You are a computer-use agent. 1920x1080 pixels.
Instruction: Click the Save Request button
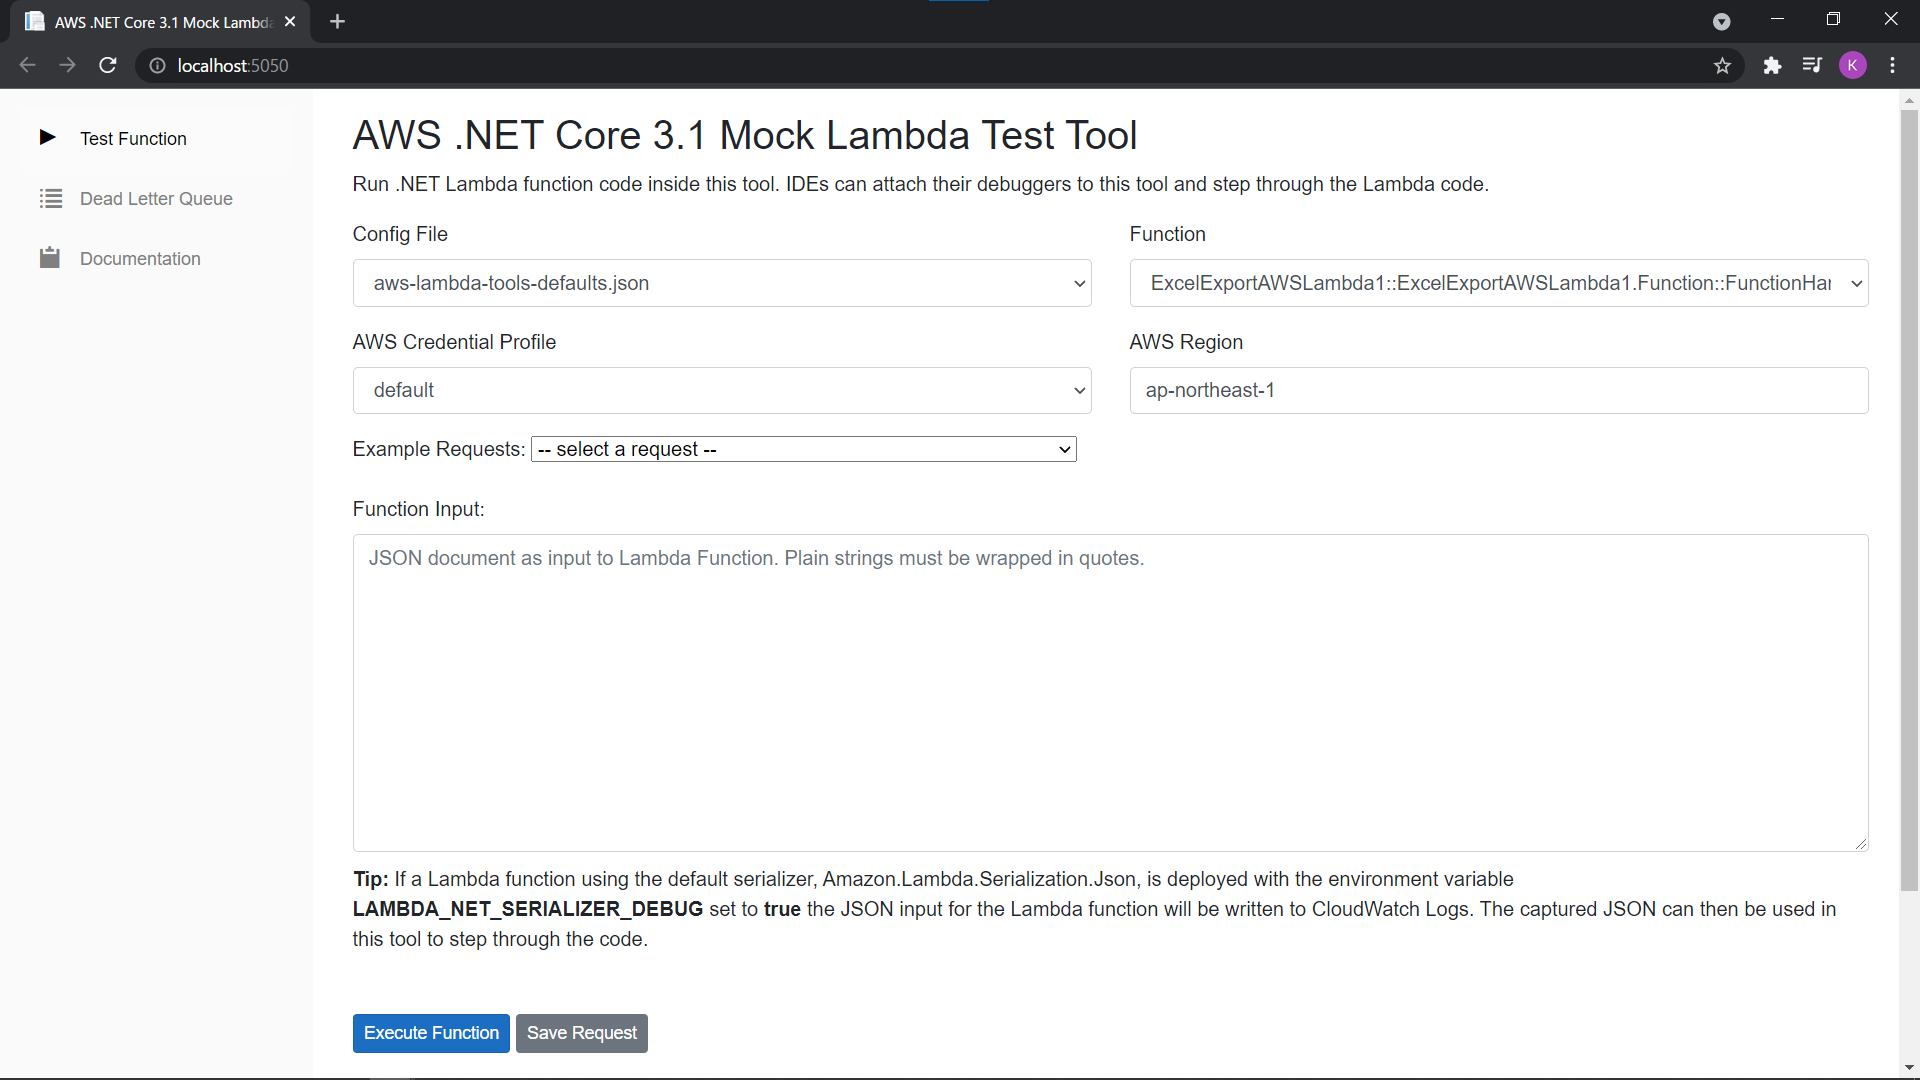coord(582,1033)
